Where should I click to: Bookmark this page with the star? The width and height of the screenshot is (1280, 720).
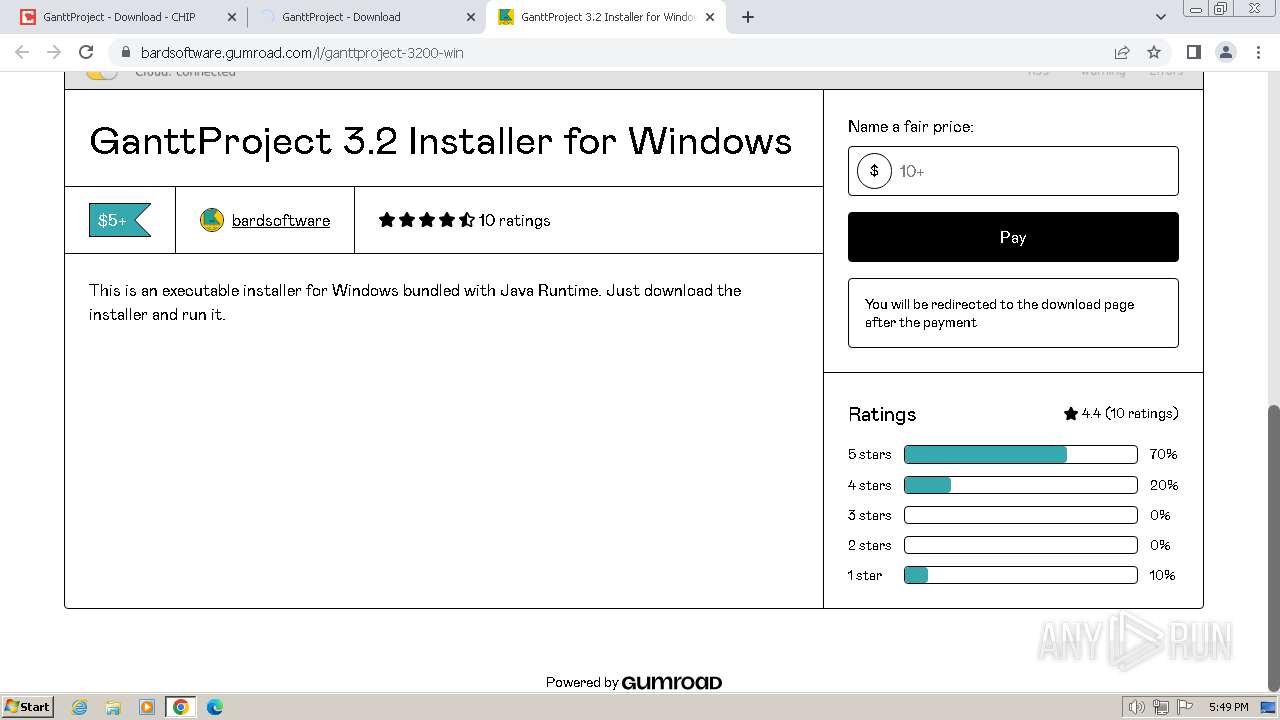1154,52
